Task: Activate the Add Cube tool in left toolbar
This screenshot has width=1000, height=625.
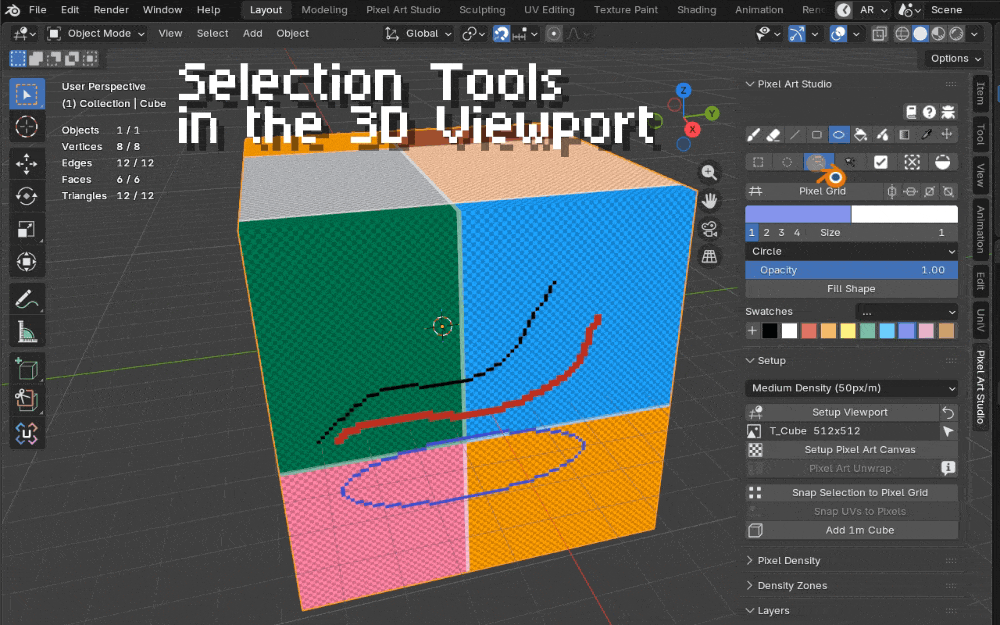Action: [26, 369]
